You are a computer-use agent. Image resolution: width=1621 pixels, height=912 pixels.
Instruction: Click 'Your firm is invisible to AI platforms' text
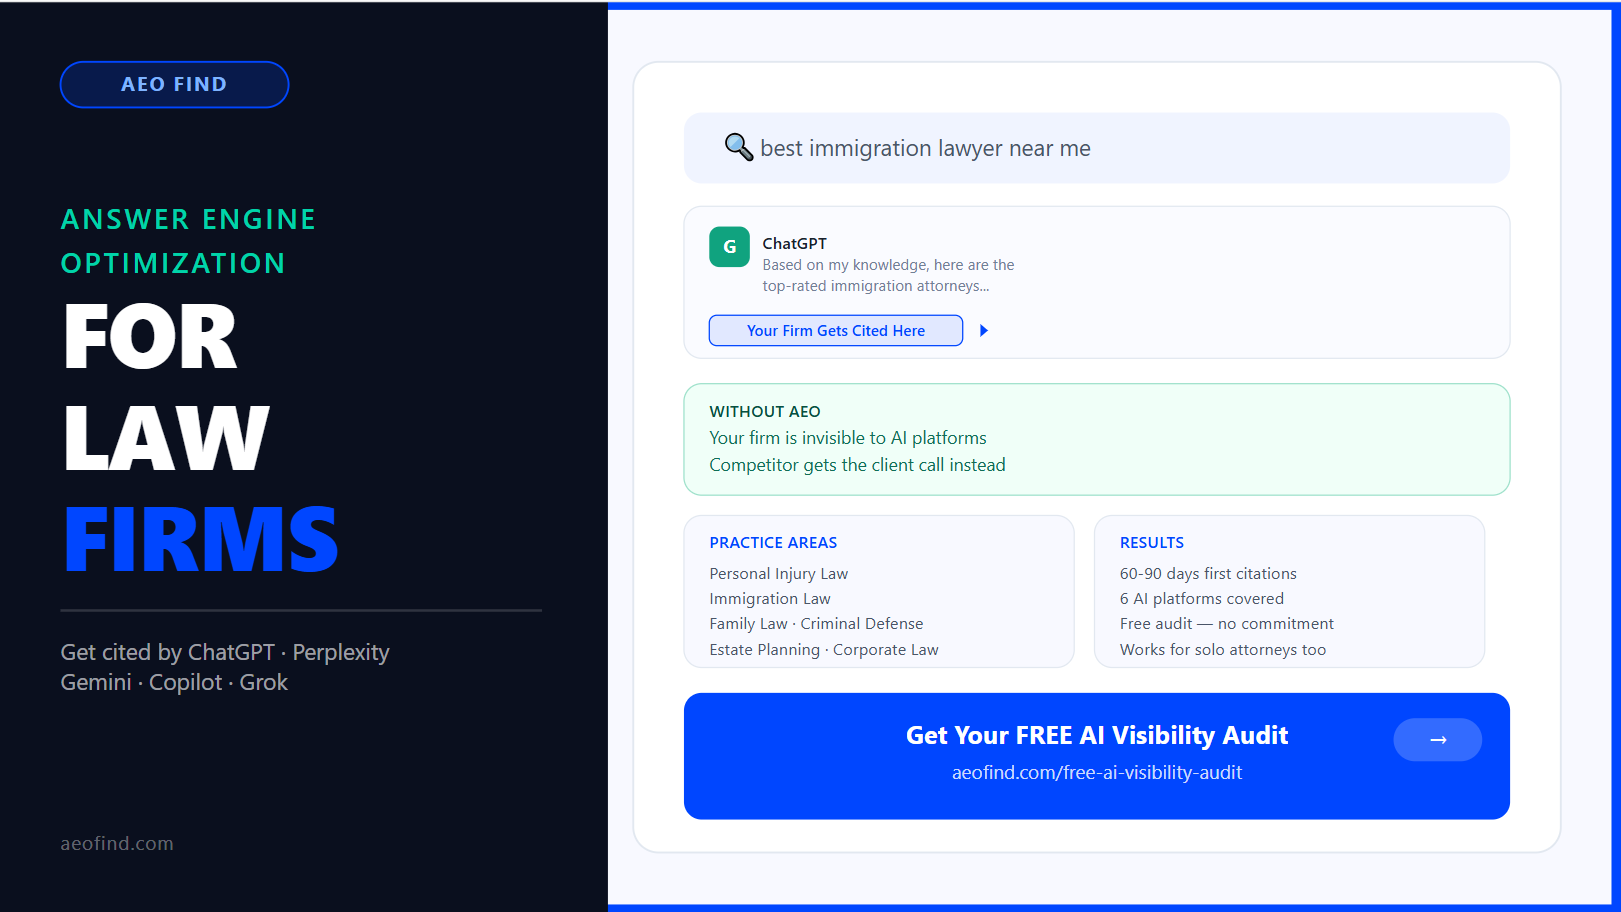click(848, 438)
